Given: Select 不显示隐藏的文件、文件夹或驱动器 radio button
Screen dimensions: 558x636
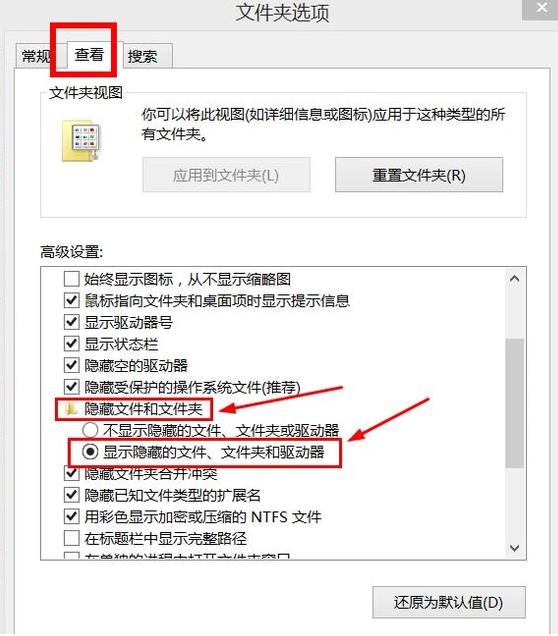Looking at the screenshot, I should [x=90, y=430].
